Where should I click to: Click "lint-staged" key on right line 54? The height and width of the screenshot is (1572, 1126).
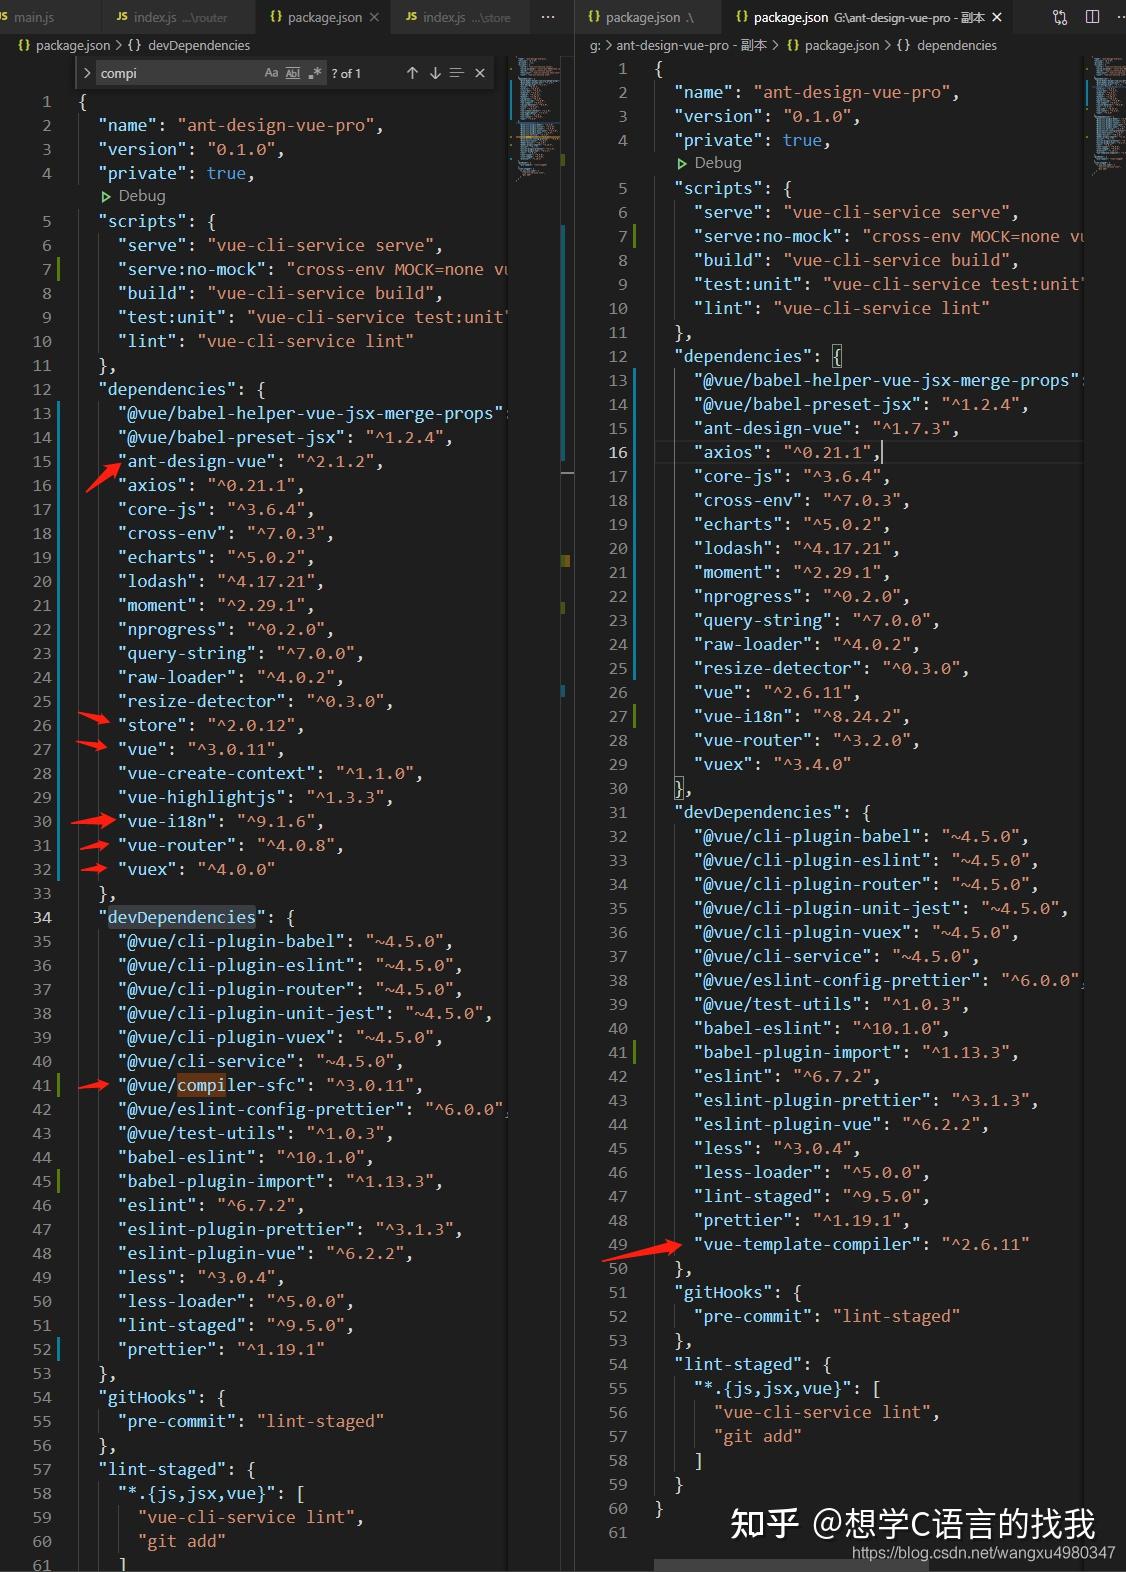tap(738, 1364)
